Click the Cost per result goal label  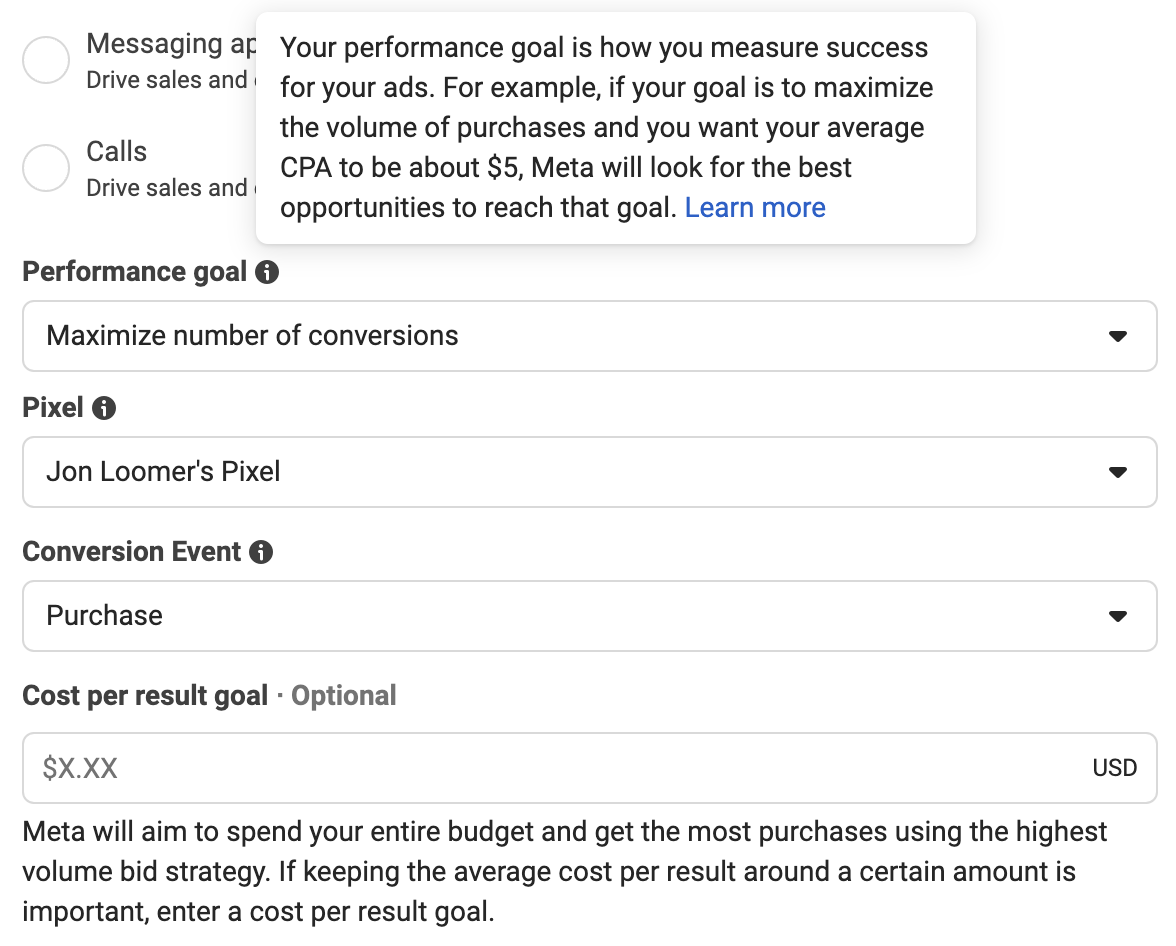pos(145,695)
